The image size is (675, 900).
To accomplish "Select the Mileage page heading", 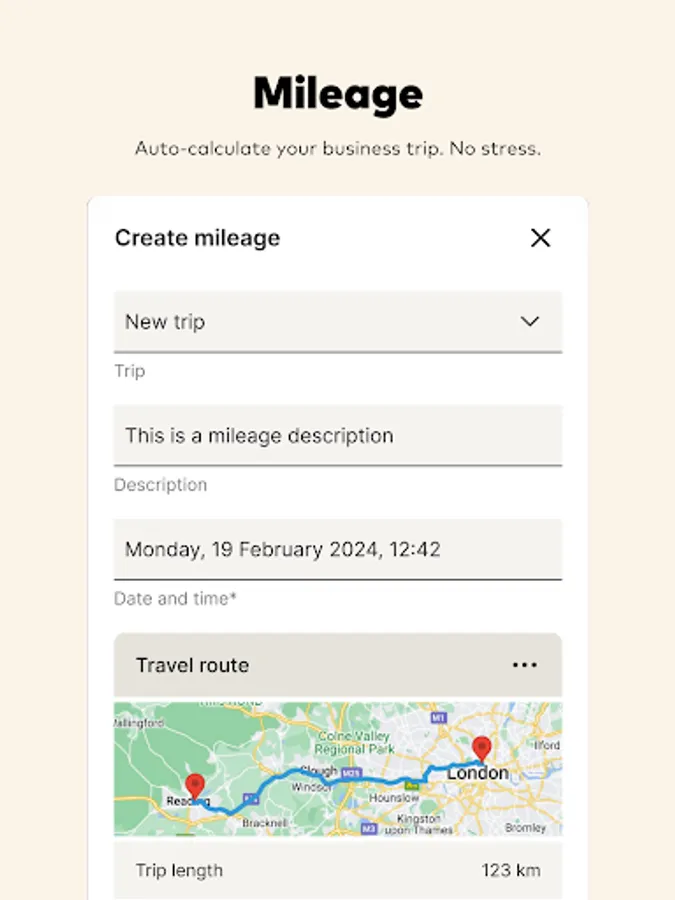I will point(337,93).
